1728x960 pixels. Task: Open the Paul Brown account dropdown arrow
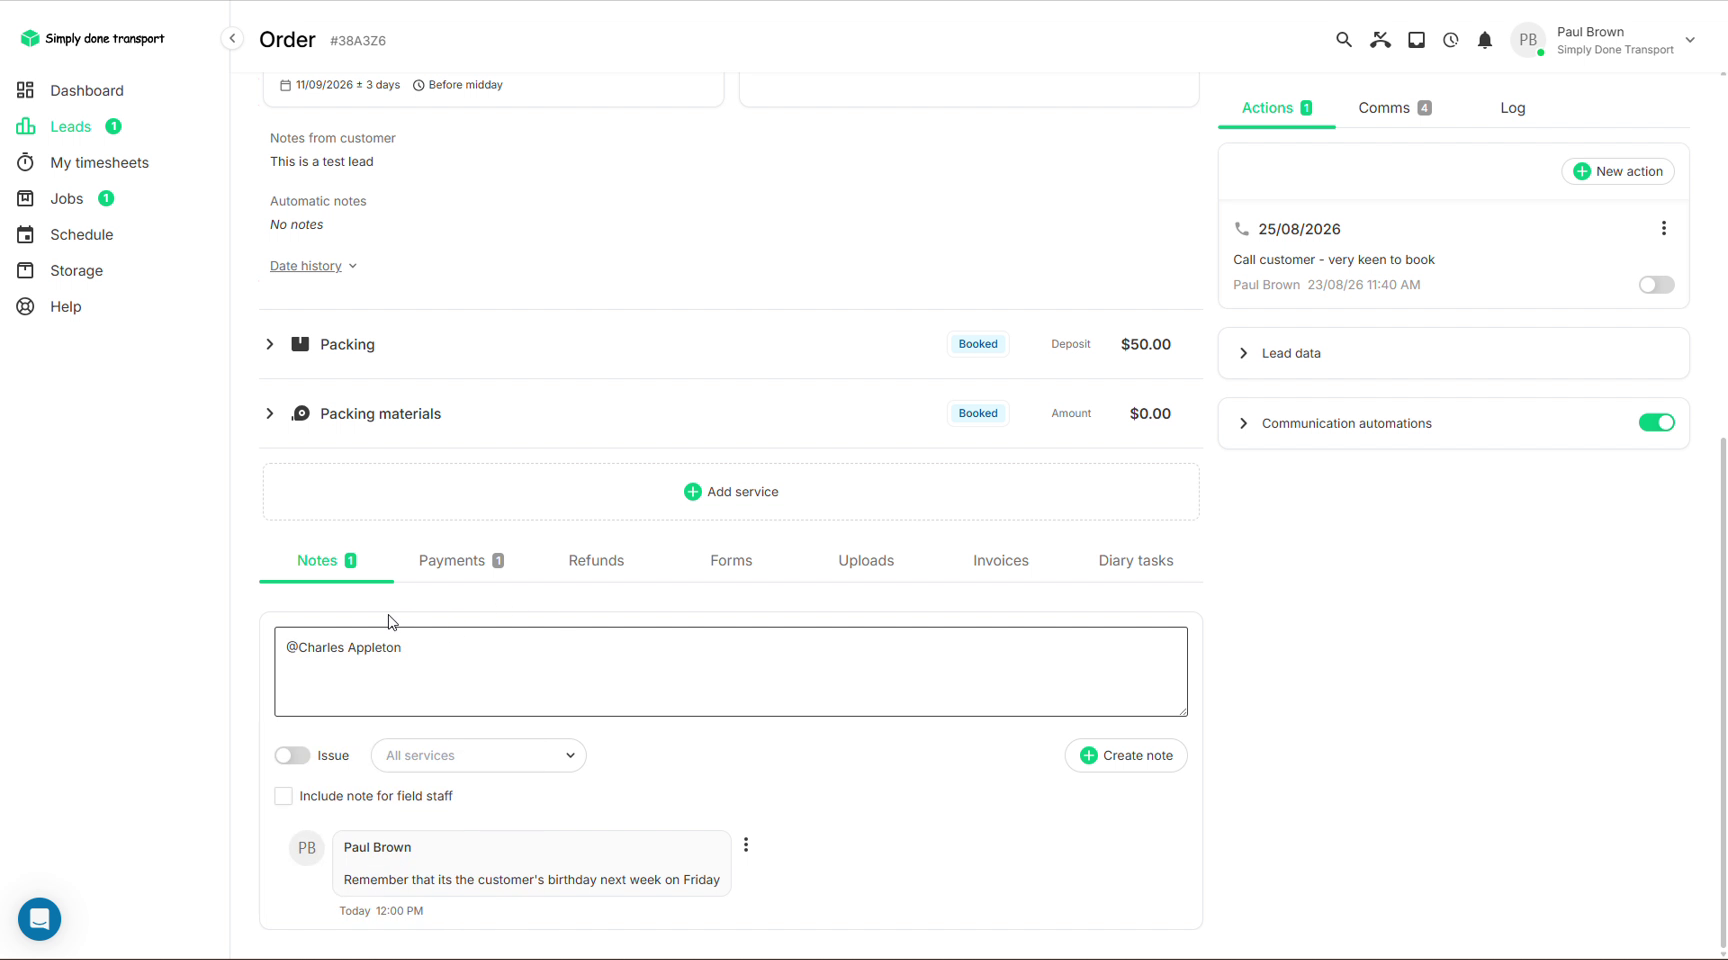[x=1690, y=40]
